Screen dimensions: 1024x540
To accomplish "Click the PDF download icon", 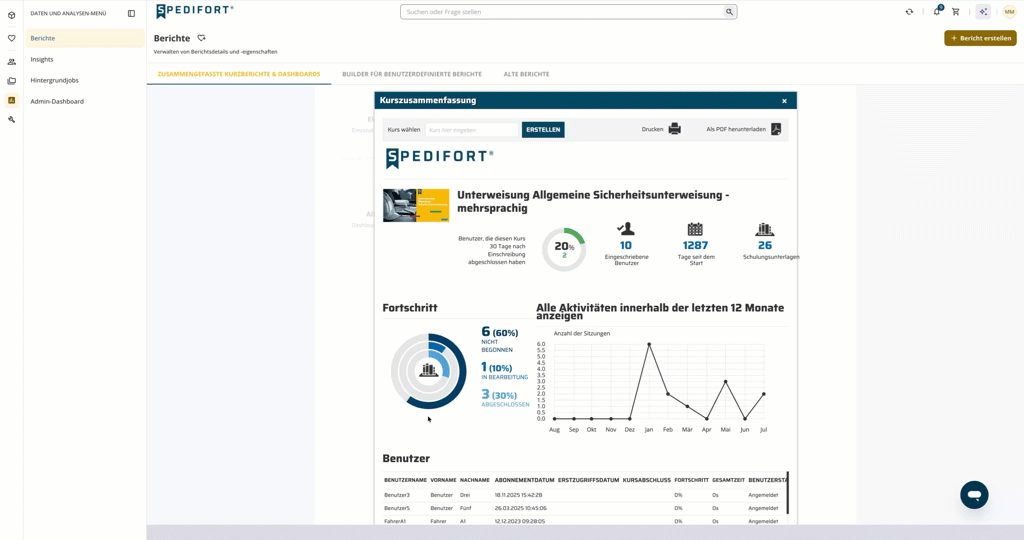I will (x=776, y=129).
